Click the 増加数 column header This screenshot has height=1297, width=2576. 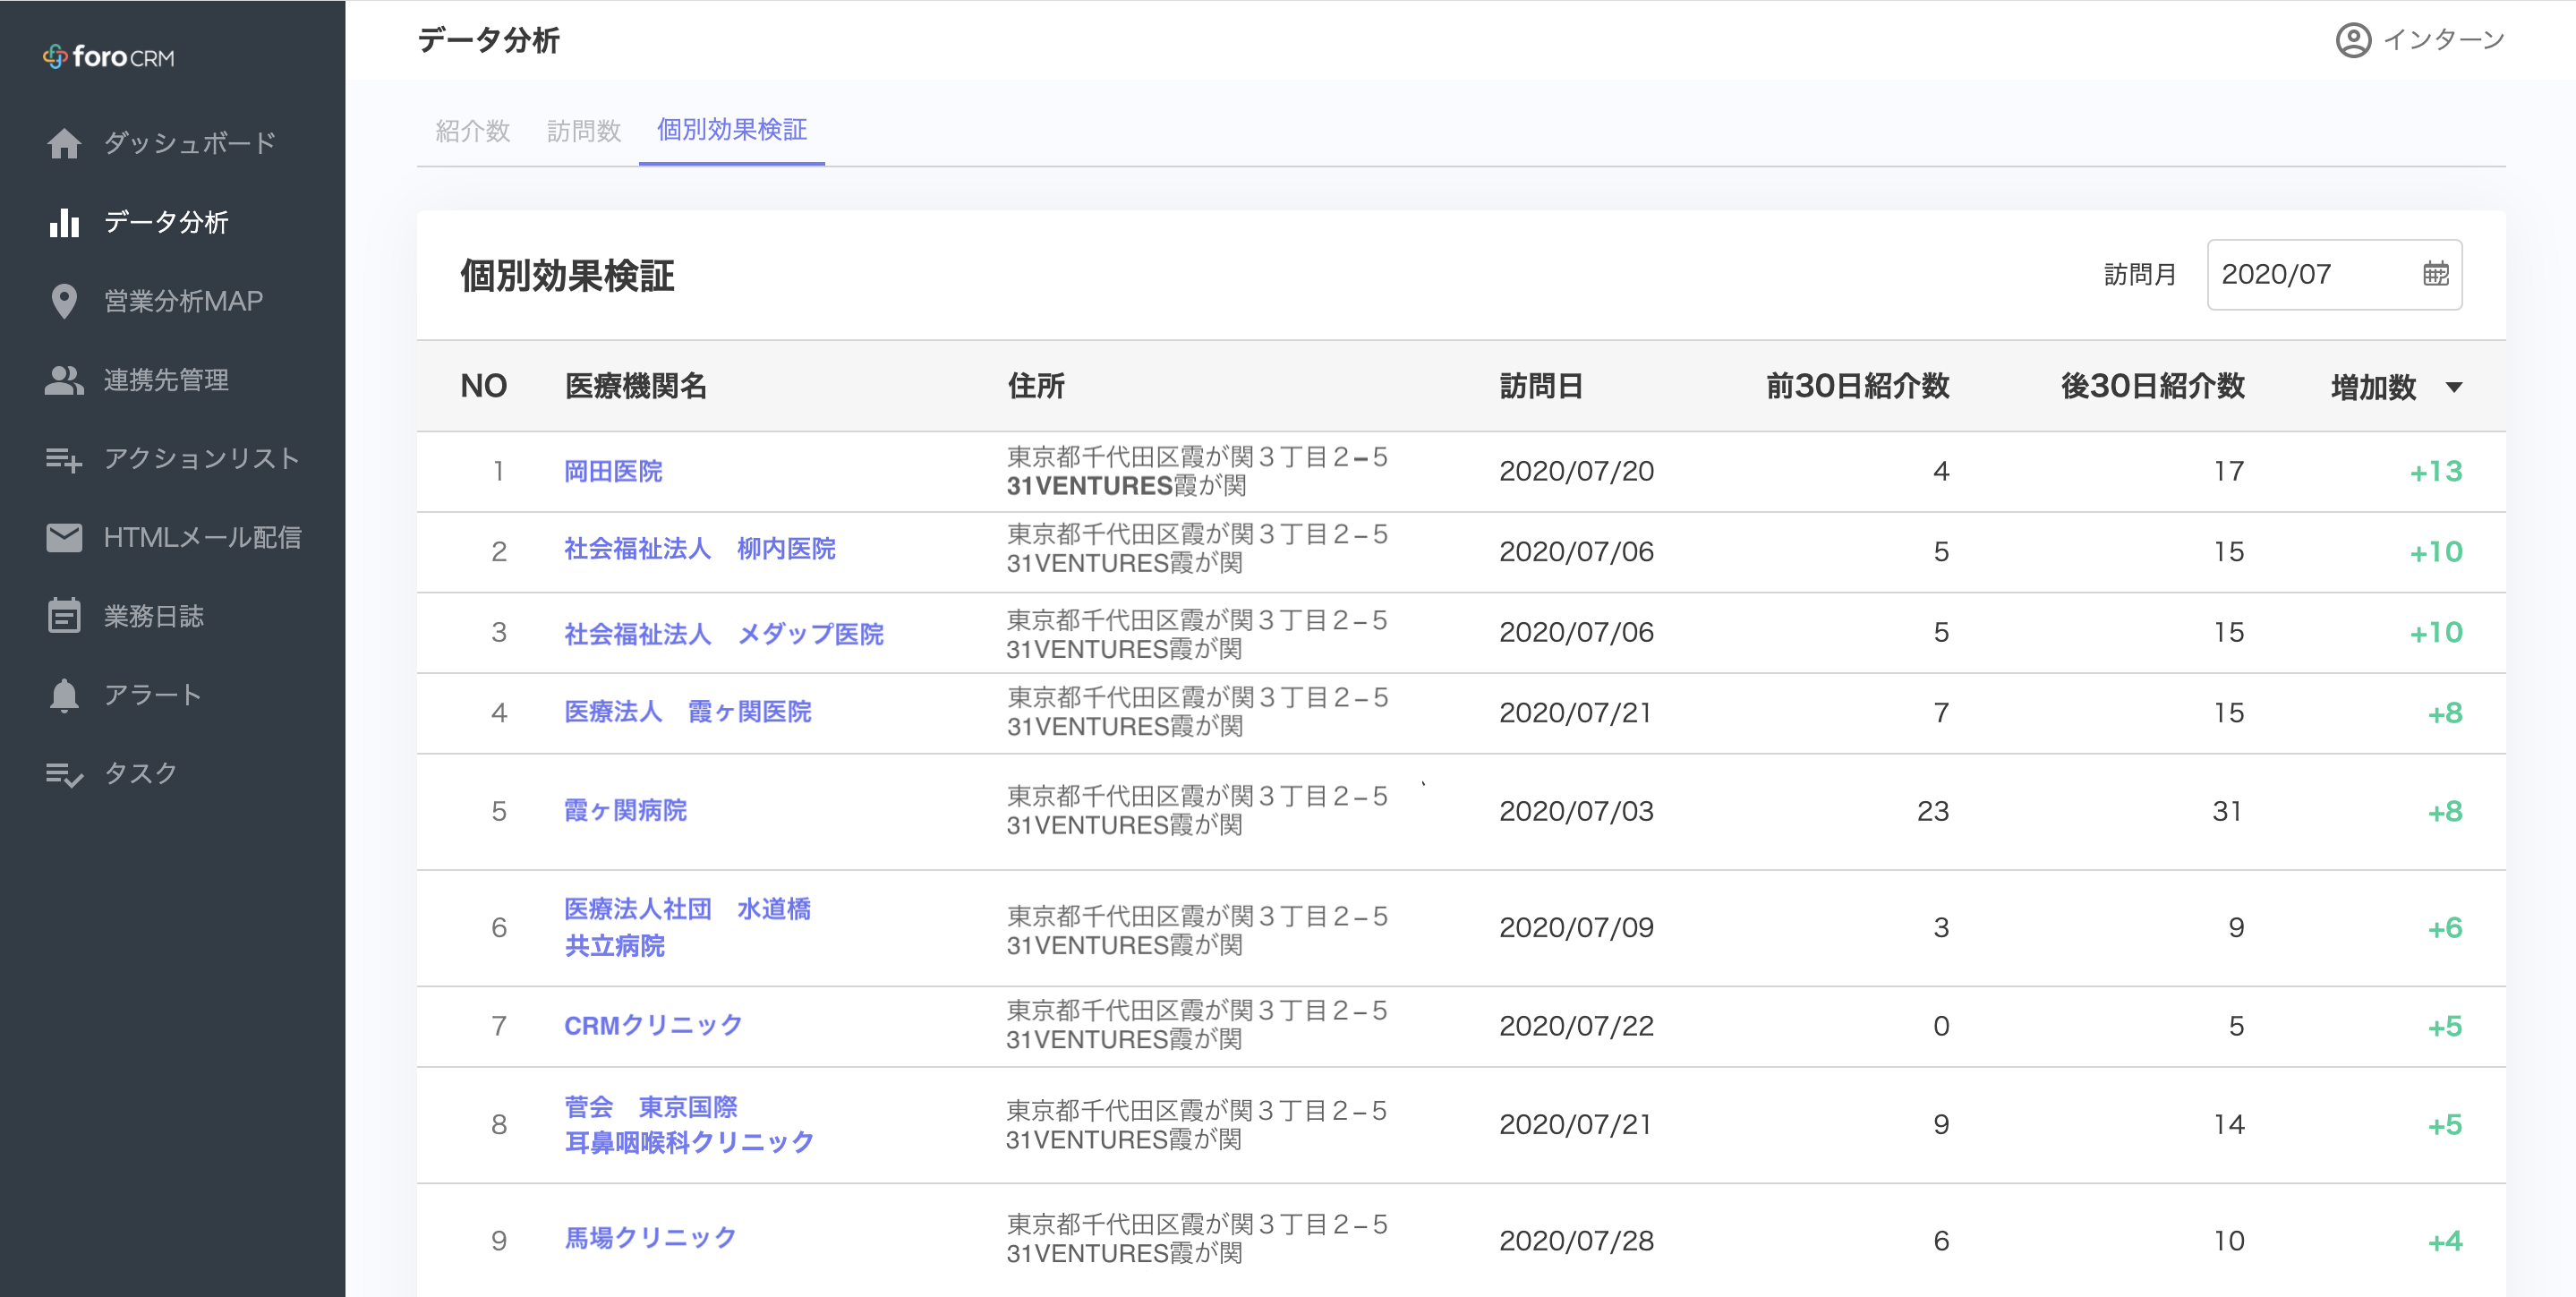tap(2373, 386)
